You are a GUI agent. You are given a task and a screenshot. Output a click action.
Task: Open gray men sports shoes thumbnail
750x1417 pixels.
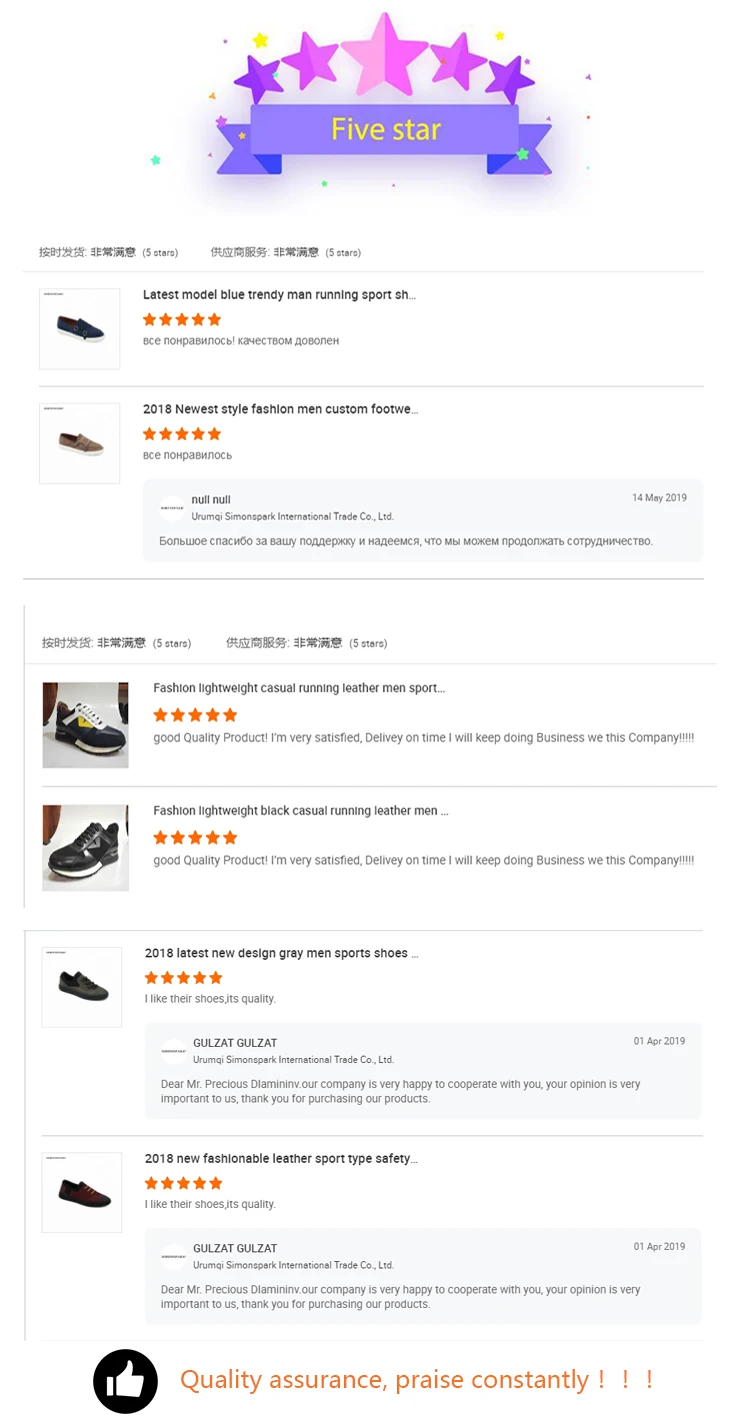81,987
